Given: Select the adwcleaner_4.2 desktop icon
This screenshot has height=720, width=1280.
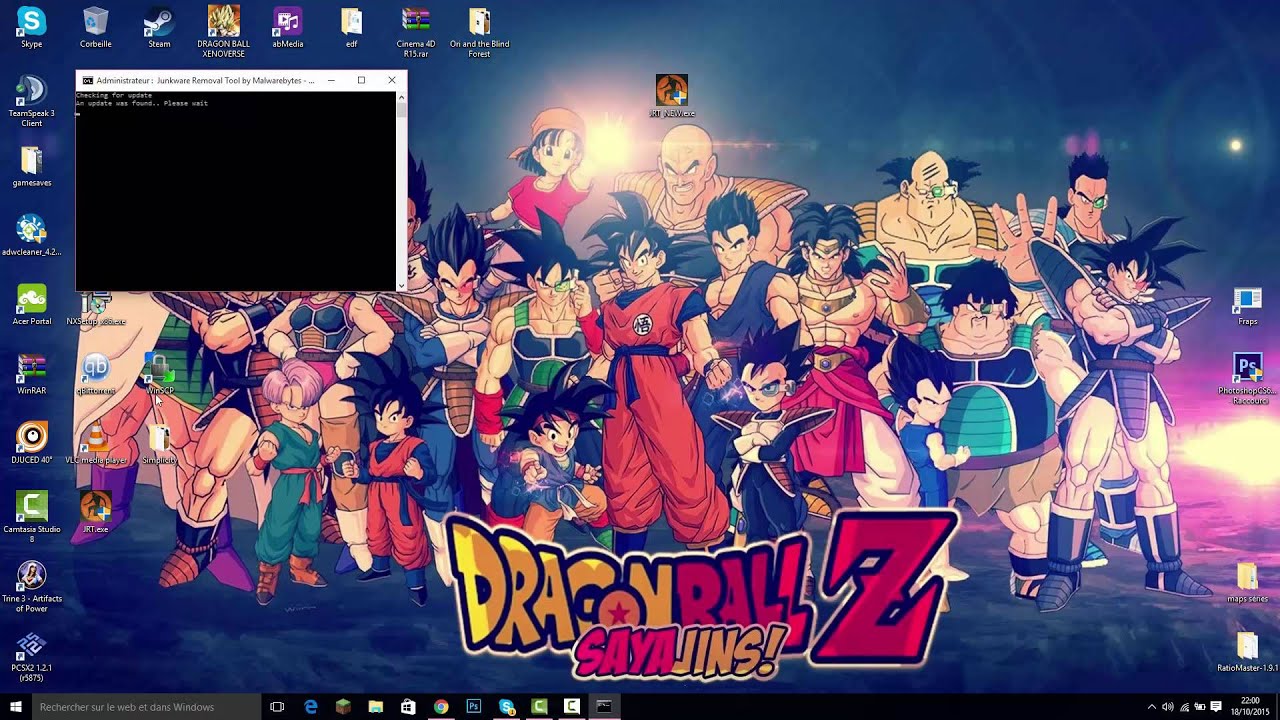Looking at the screenshot, I should tap(31, 235).
